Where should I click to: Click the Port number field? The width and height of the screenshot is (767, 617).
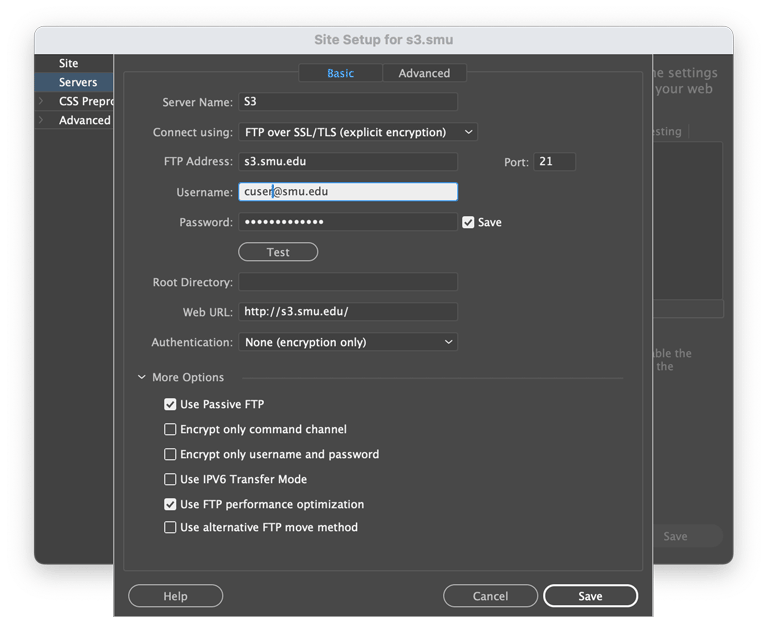click(x=554, y=161)
